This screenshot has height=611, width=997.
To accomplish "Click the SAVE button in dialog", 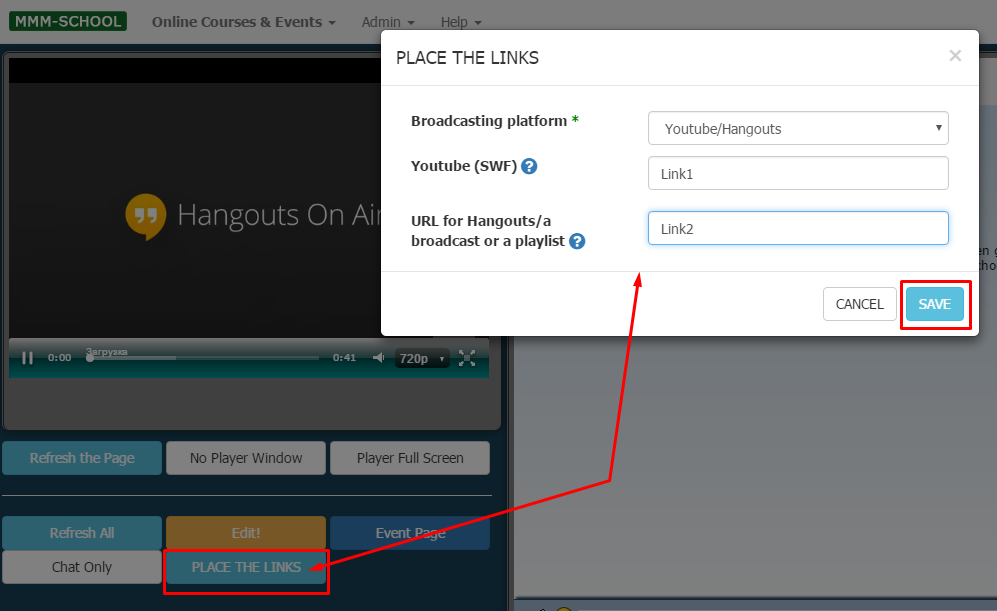I will (x=935, y=304).
